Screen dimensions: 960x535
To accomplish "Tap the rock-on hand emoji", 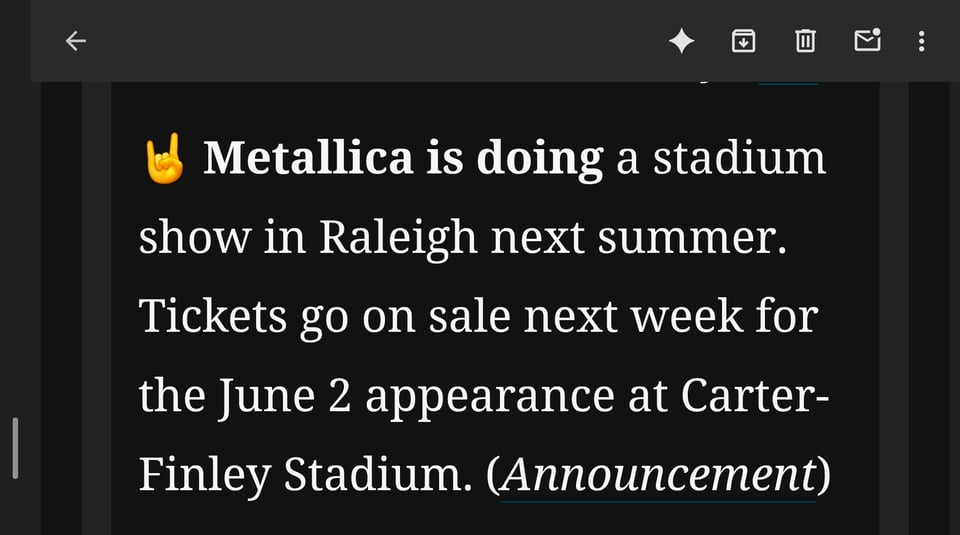I will coord(164,158).
